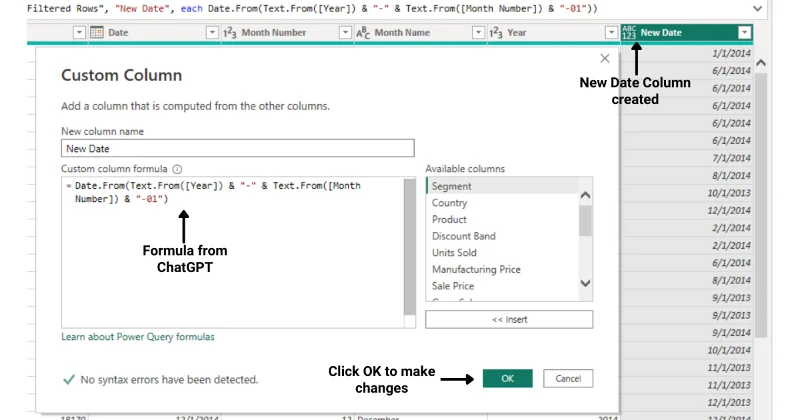Click the Year column type icon
This screenshot has height=420, width=800.
coord(496,33)
